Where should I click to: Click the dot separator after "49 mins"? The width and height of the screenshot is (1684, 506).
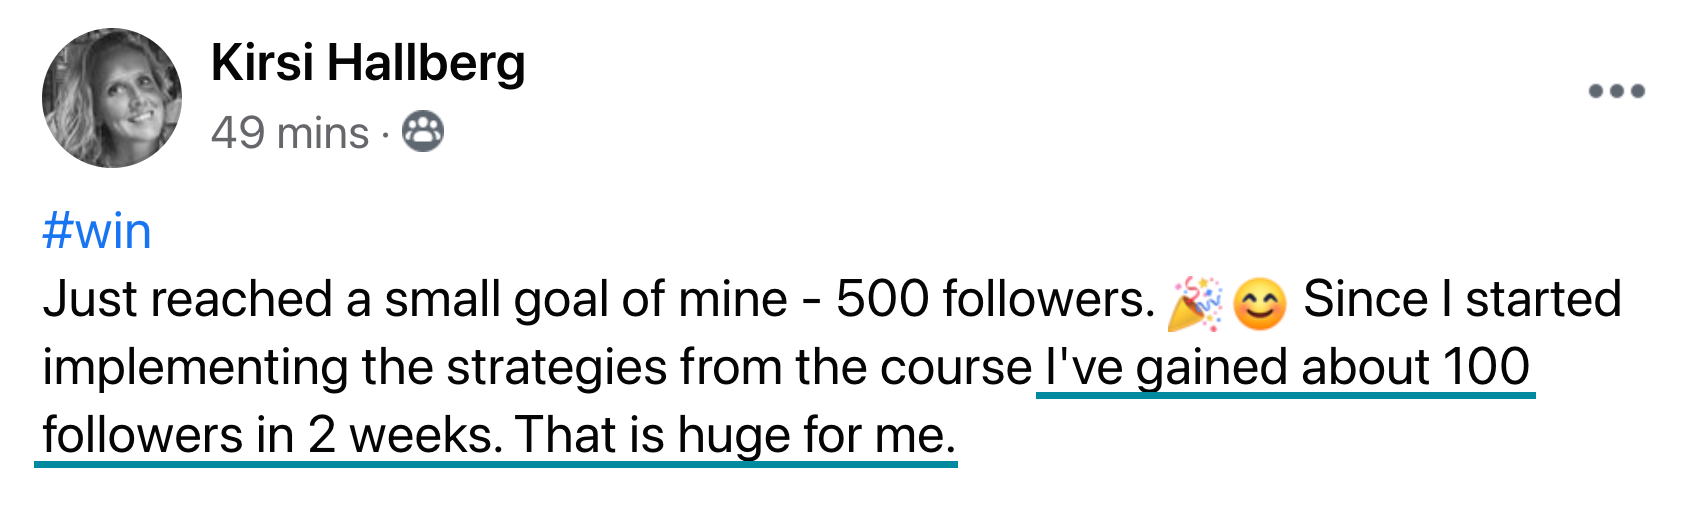coord(386,134)
